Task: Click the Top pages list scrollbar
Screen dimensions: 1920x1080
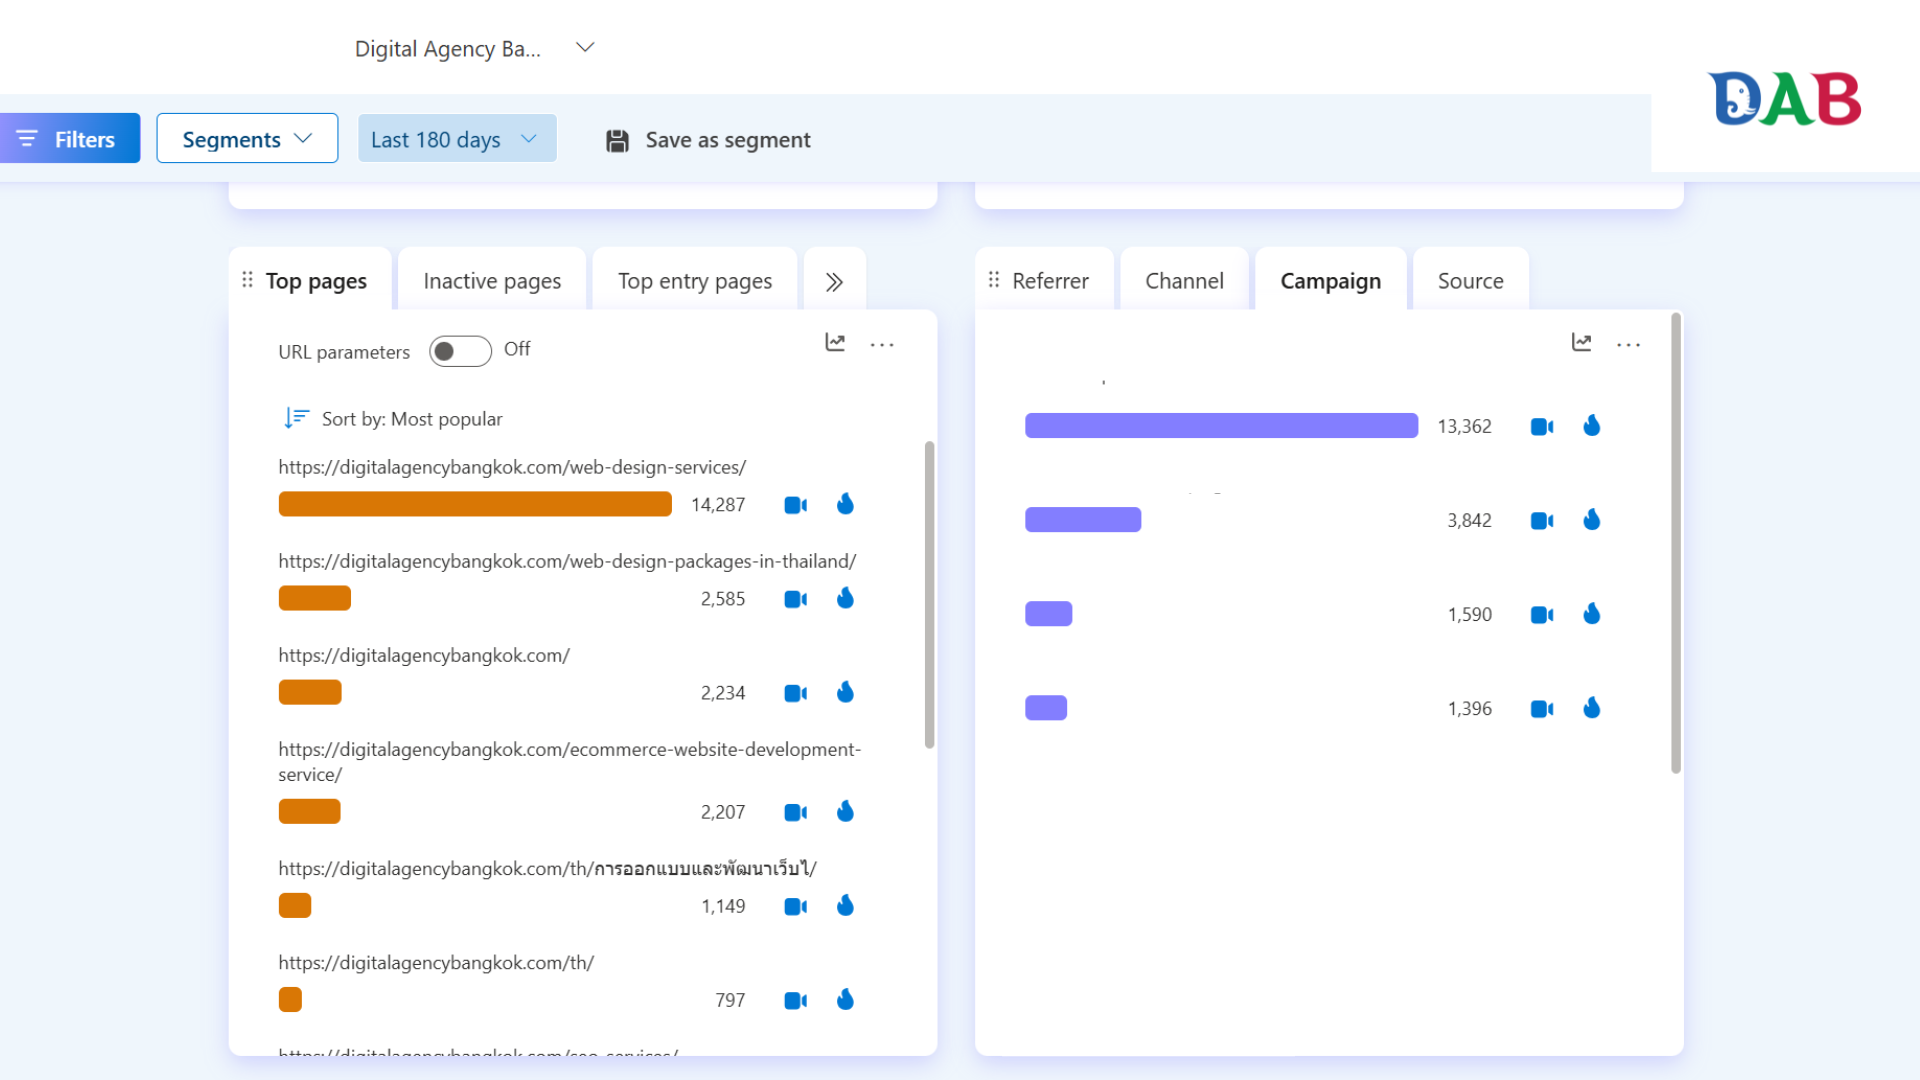Action: [x=929, y=594]
